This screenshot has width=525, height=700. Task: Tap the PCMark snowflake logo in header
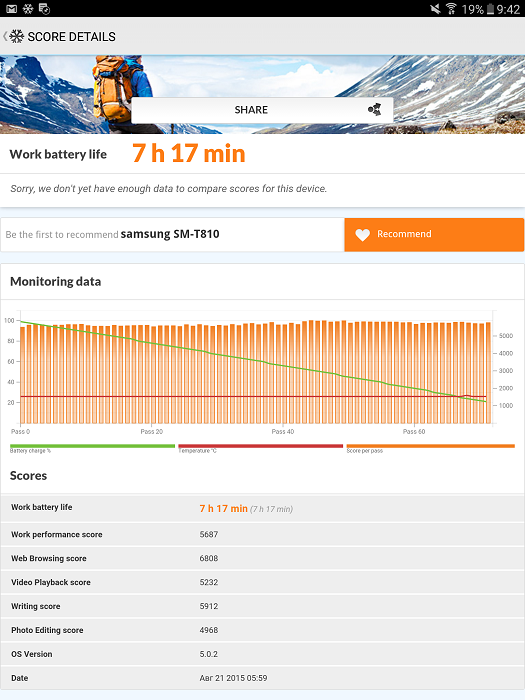point(17,36)
